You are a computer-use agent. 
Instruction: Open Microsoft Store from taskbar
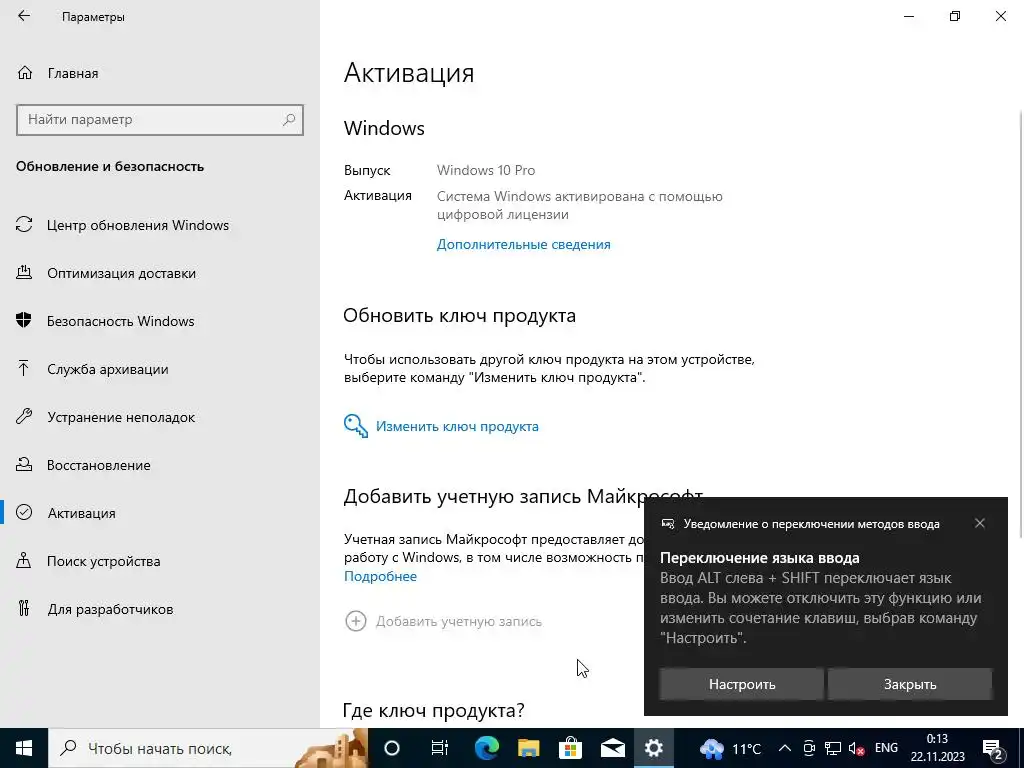(570, 748)
